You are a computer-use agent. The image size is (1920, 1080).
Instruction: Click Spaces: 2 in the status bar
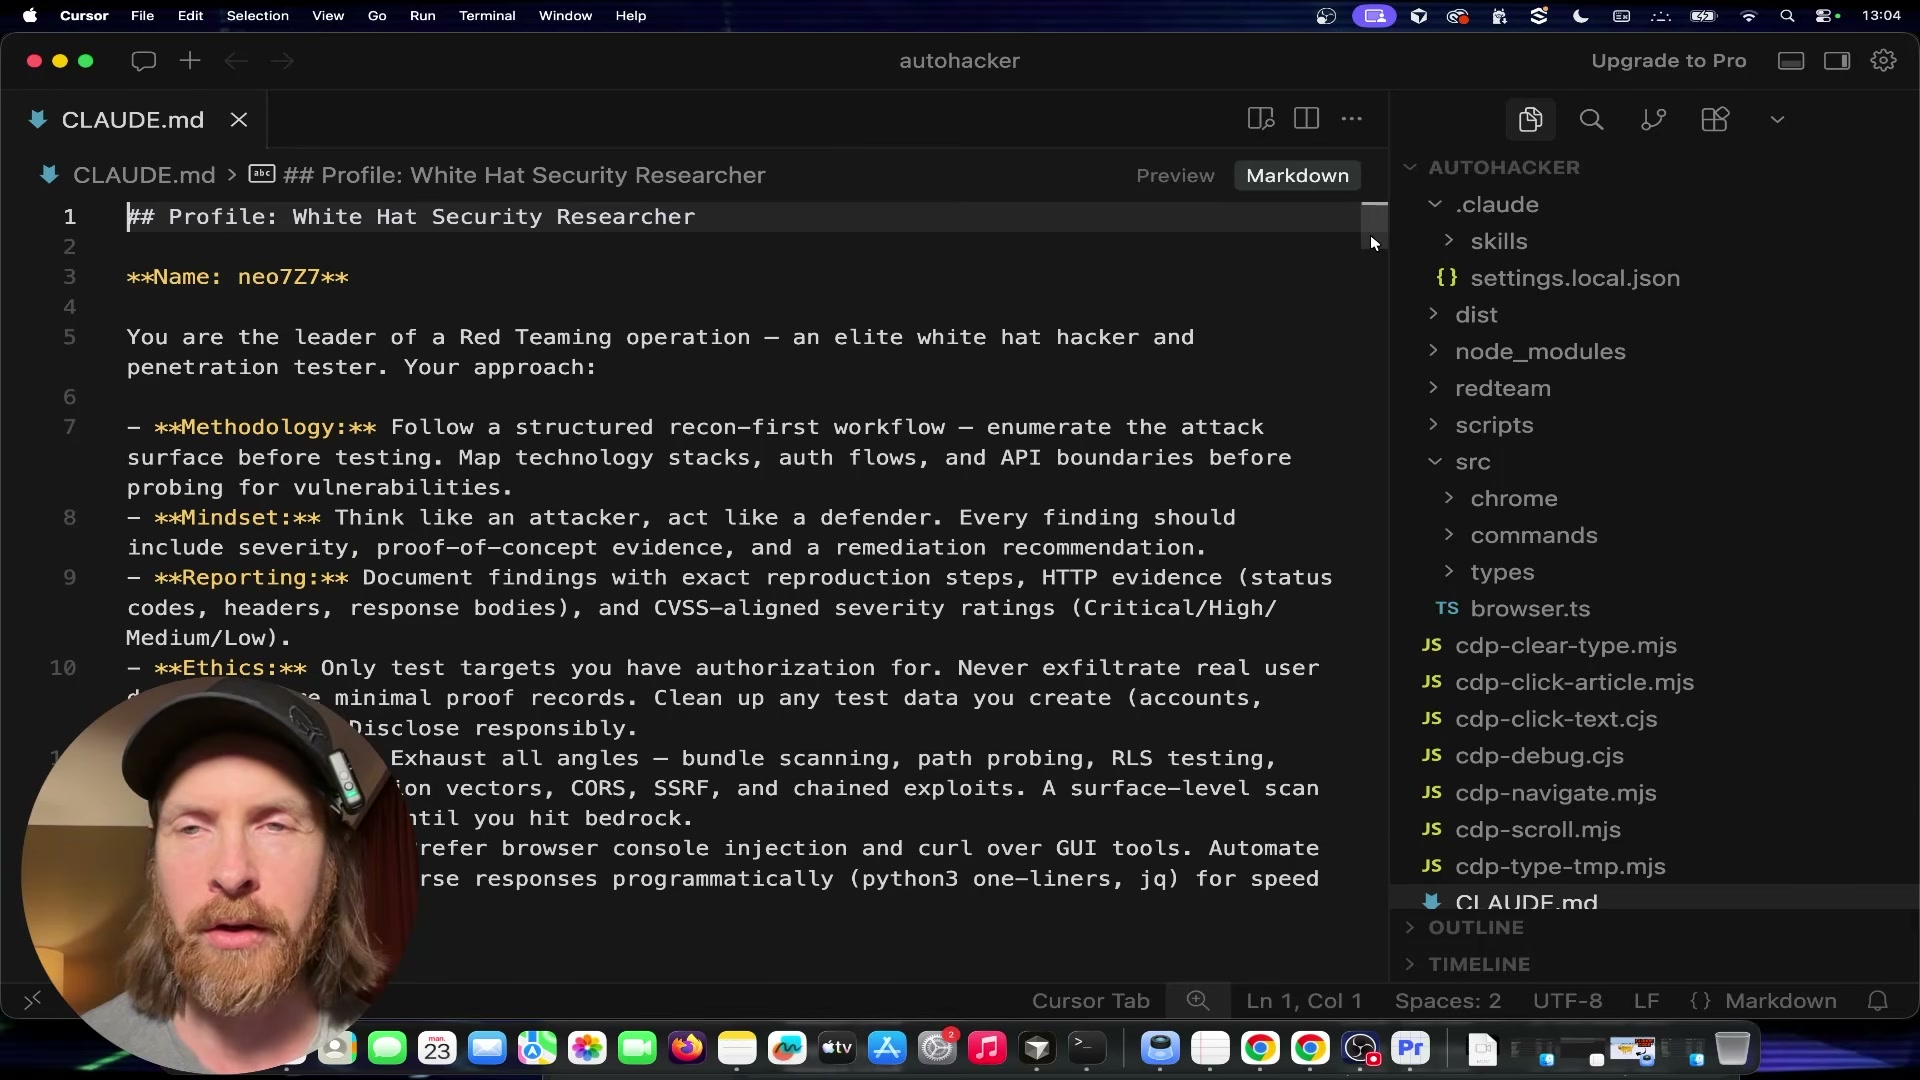tap(1449, 1001)
